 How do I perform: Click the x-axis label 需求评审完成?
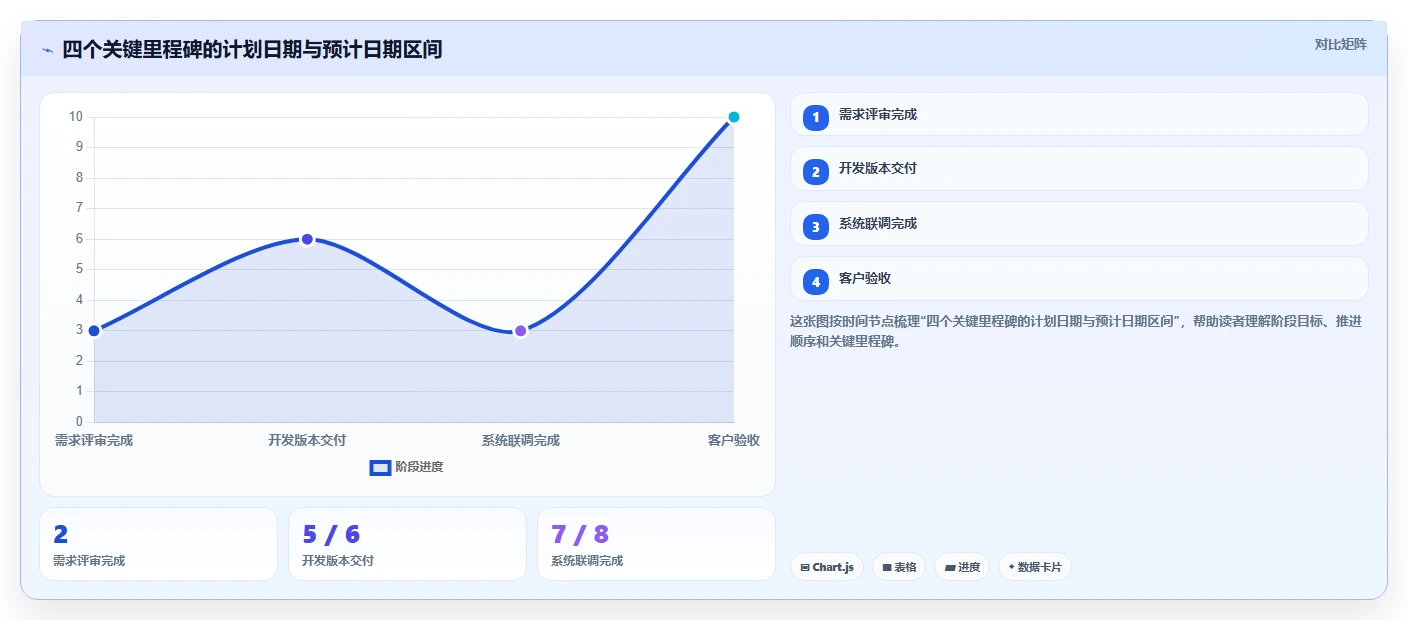94,441
